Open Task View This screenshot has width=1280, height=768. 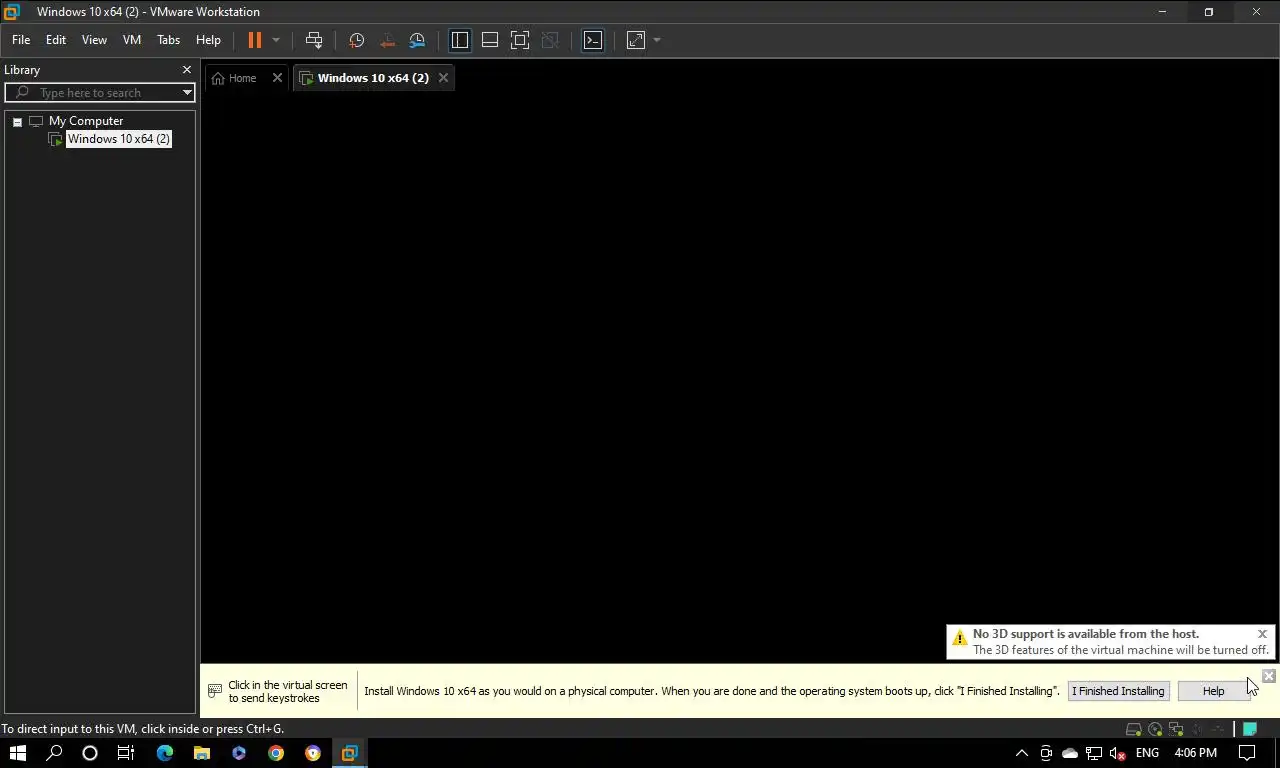point(126,753)
